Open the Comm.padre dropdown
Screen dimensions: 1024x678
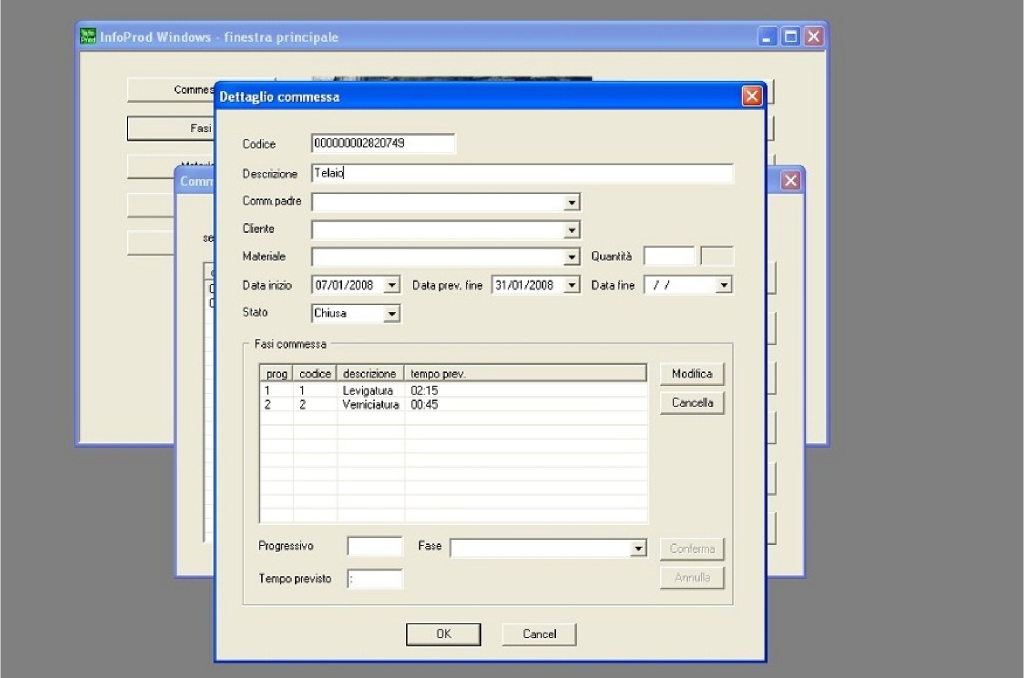pyautogui.click(x=571, y=203)
